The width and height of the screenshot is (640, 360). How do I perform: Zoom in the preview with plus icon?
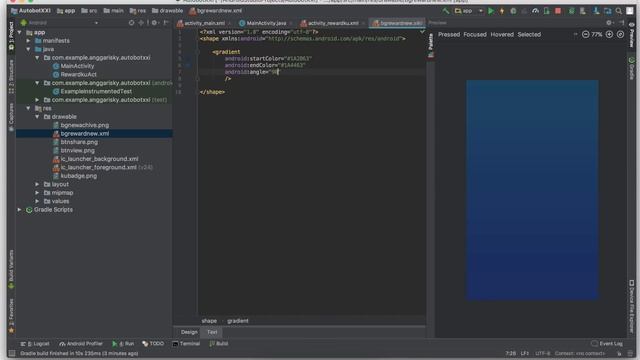click(x=609, y=35)
